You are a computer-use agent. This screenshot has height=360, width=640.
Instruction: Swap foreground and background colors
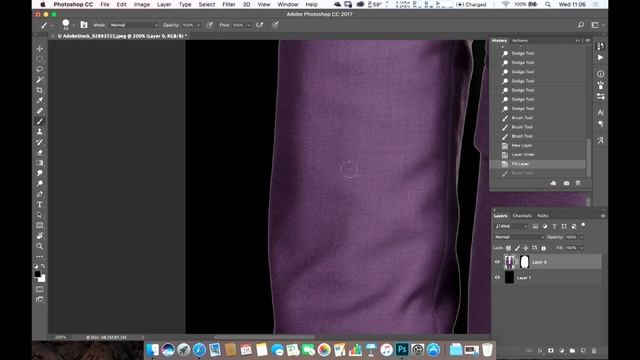point(43,266)
